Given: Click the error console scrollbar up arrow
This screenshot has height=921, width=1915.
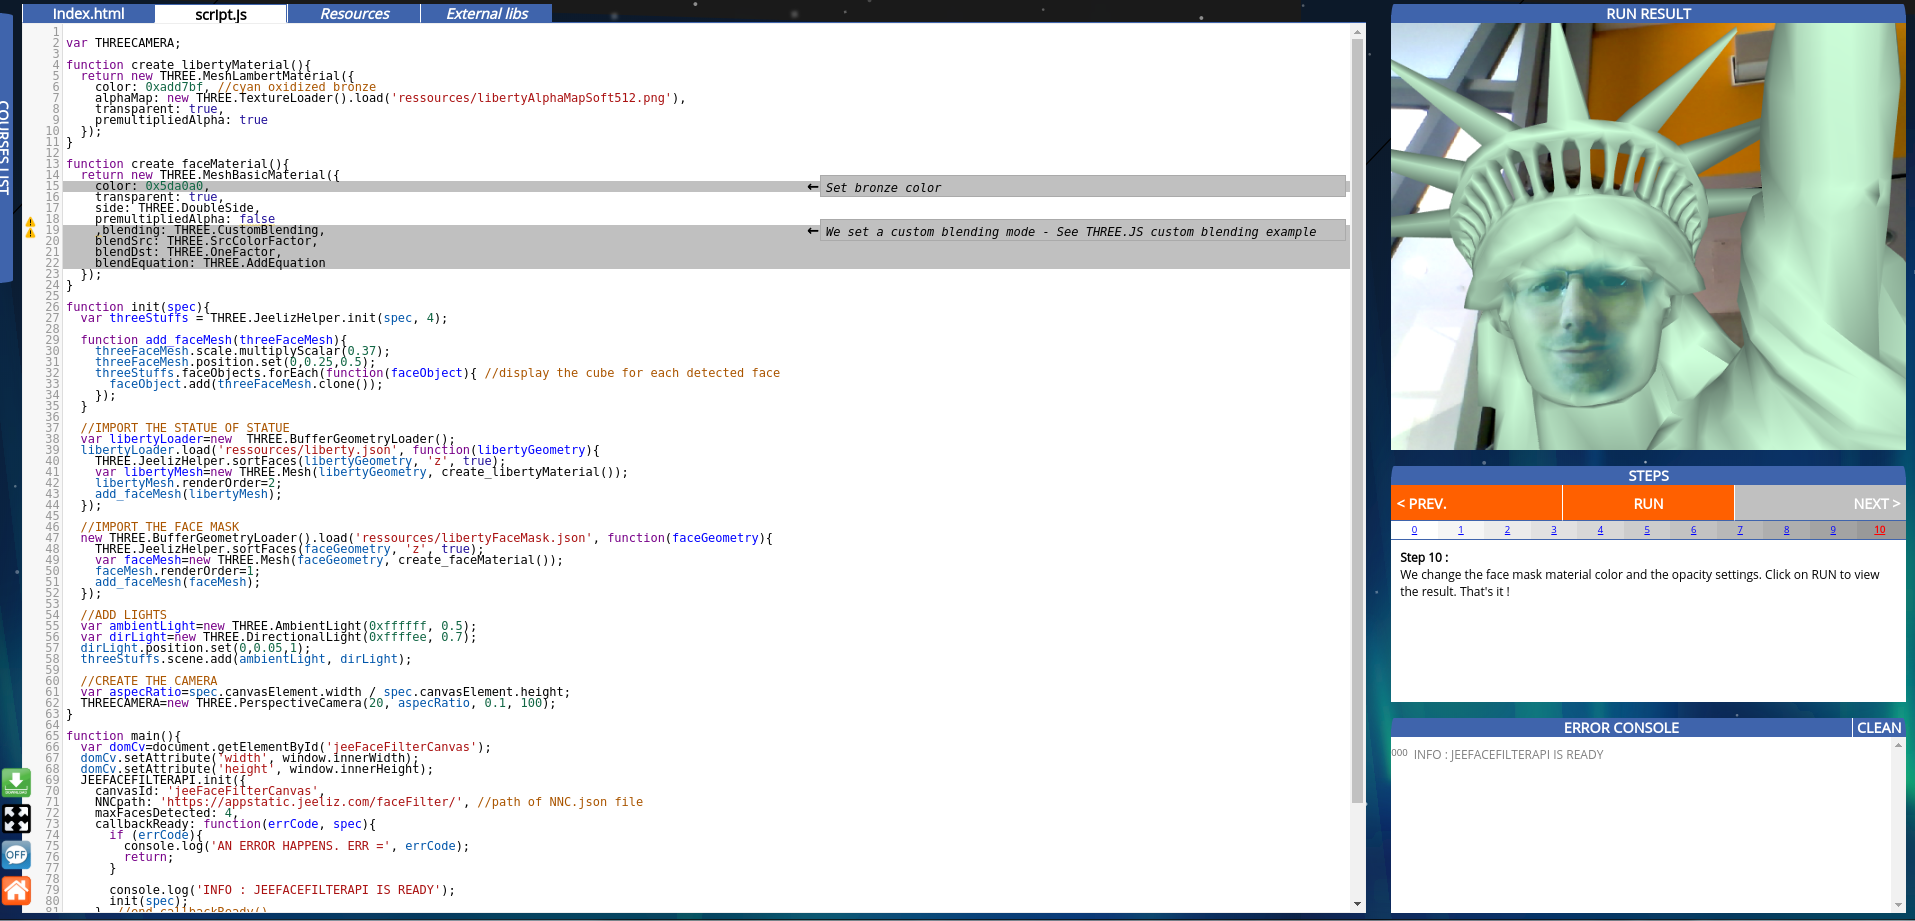Looking at the screenshot, I should point(1898,745).
